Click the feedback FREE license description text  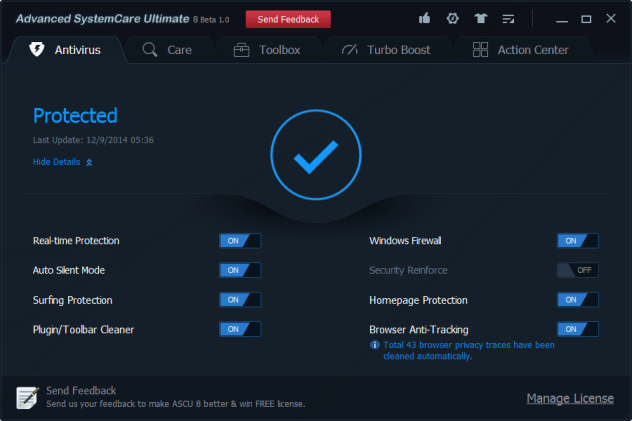point(176,404)
